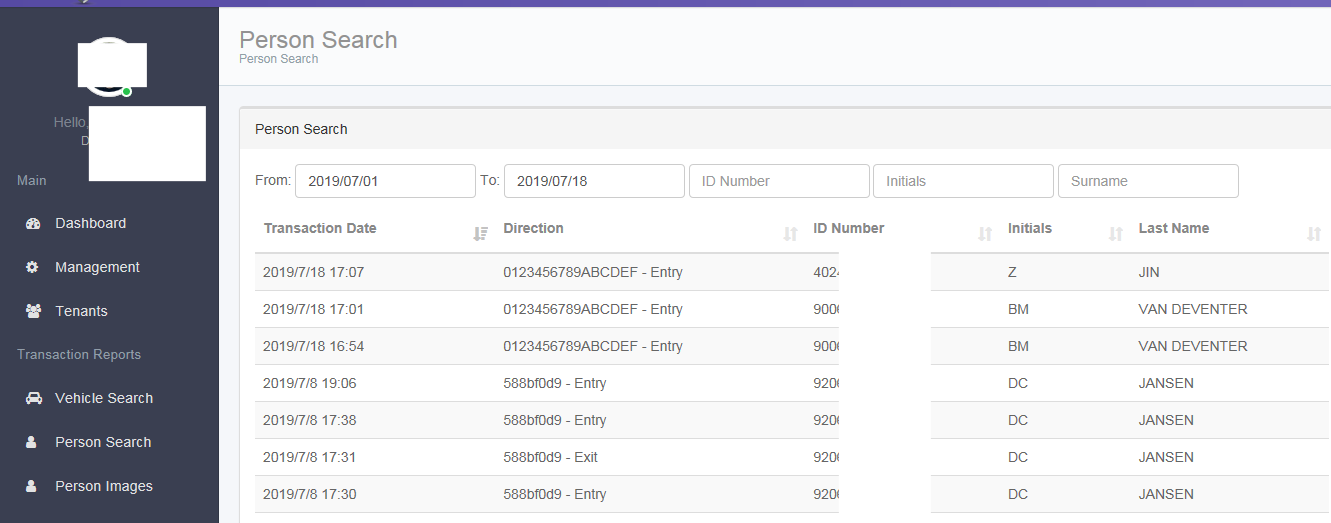Image resolution: width=1331 pixels, height=523 pixels.
Task: Open the Dashboard menu item
Action: 90,224
